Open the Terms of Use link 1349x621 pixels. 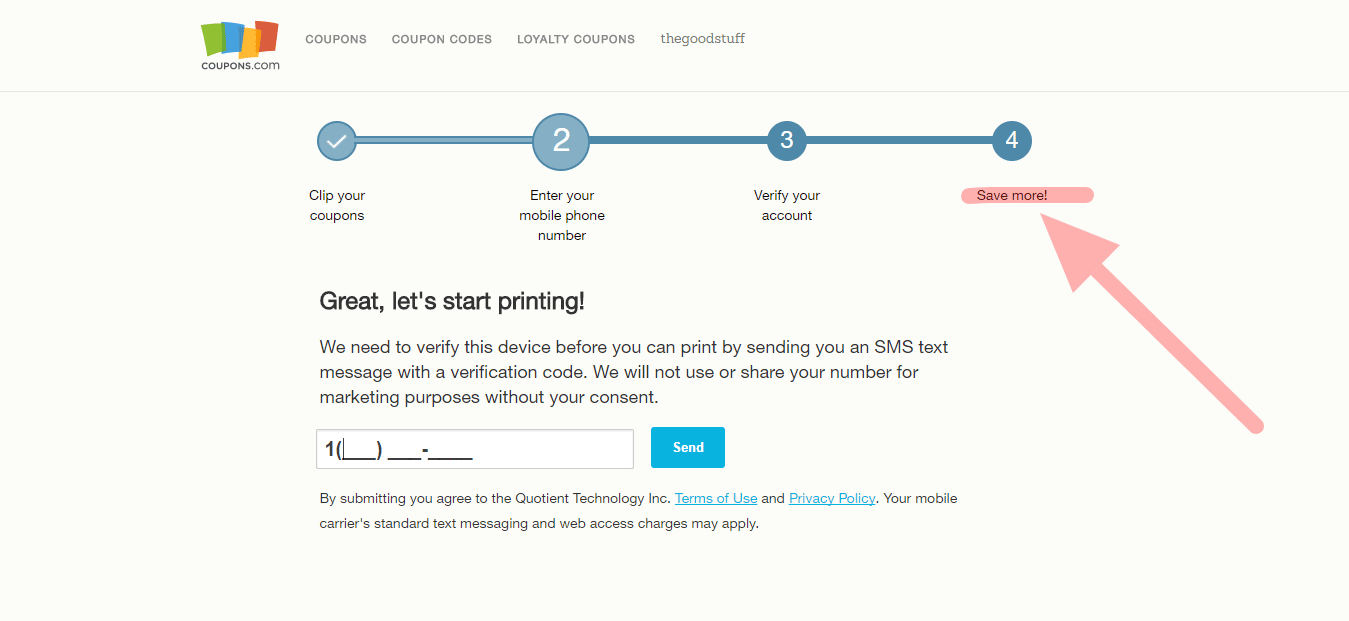coord(716,498)
